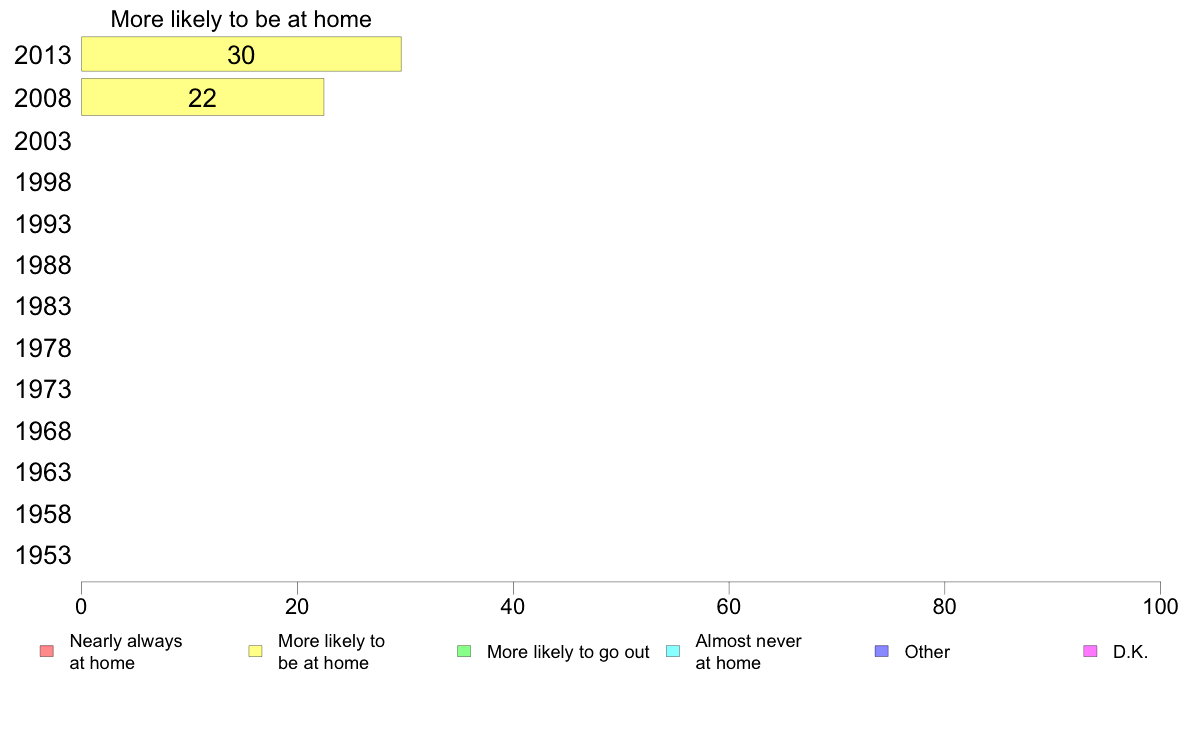The image size is (1188, 736).
Task: Click the D.K. legend label text
Action: [1130, 652]
